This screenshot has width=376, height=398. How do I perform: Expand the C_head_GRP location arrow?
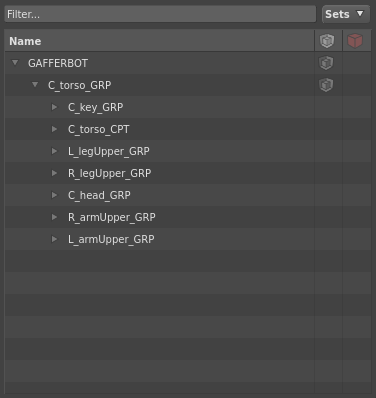[54, 195]
